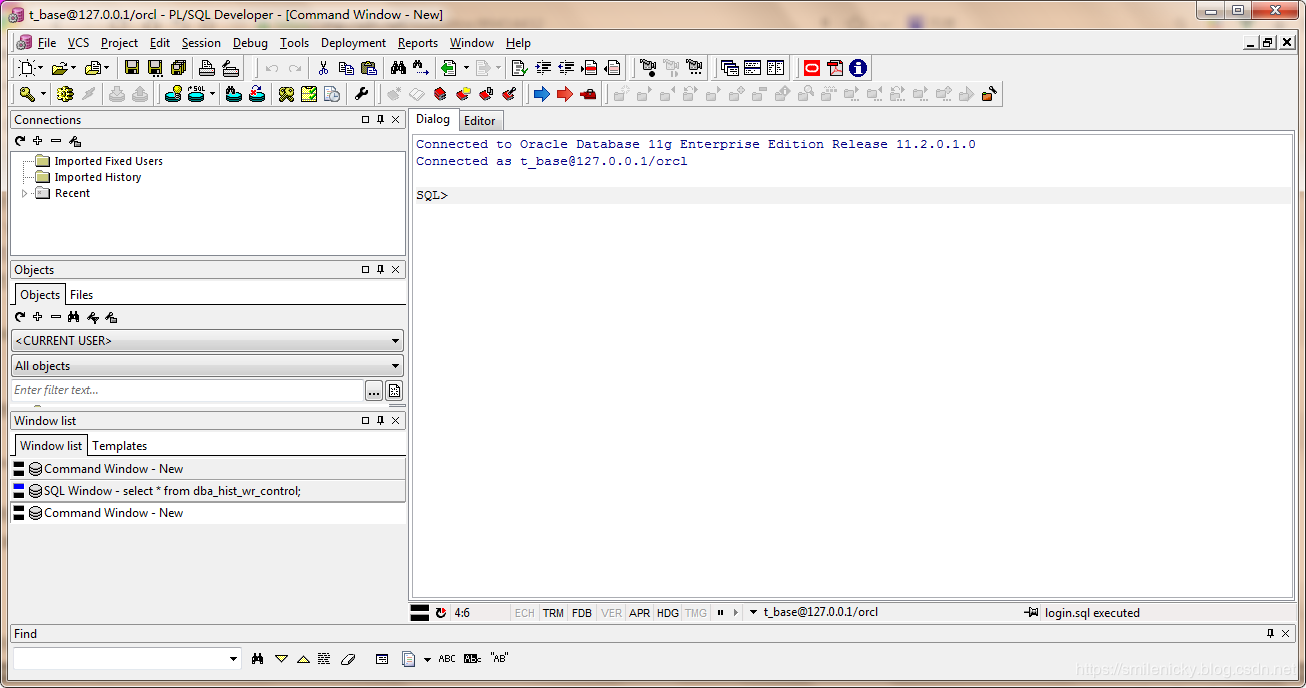1306x688 pixels.
Task: Toggle the ECH echo status indicator
Action: click(525, 613)
